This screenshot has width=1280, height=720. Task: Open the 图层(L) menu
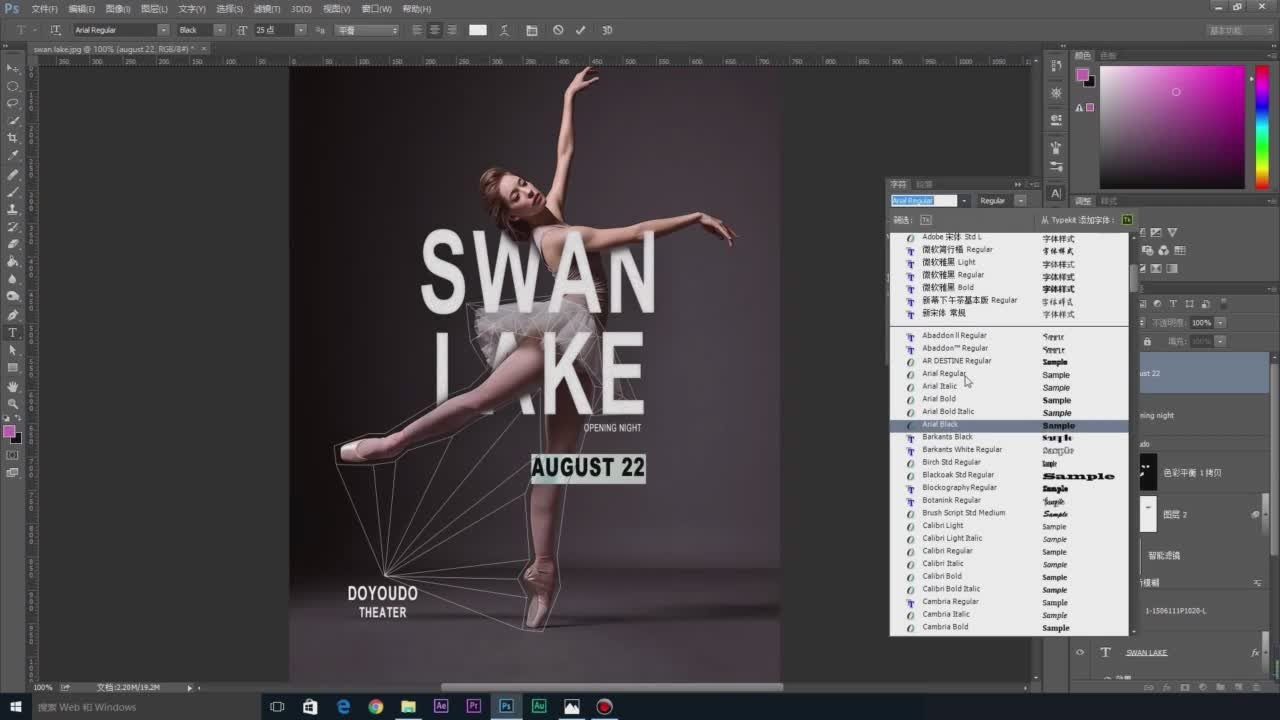click(x=154, y=9)
